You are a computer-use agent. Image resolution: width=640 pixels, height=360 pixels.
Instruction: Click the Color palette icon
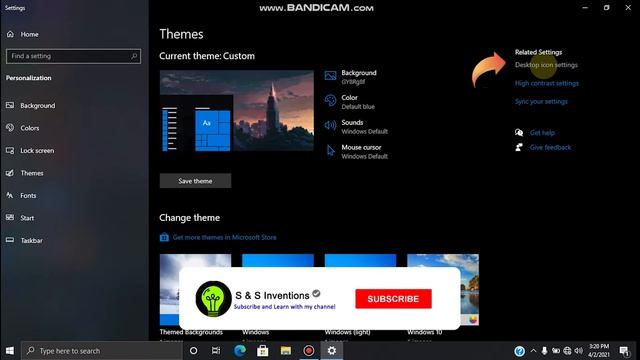coord(330,100)
